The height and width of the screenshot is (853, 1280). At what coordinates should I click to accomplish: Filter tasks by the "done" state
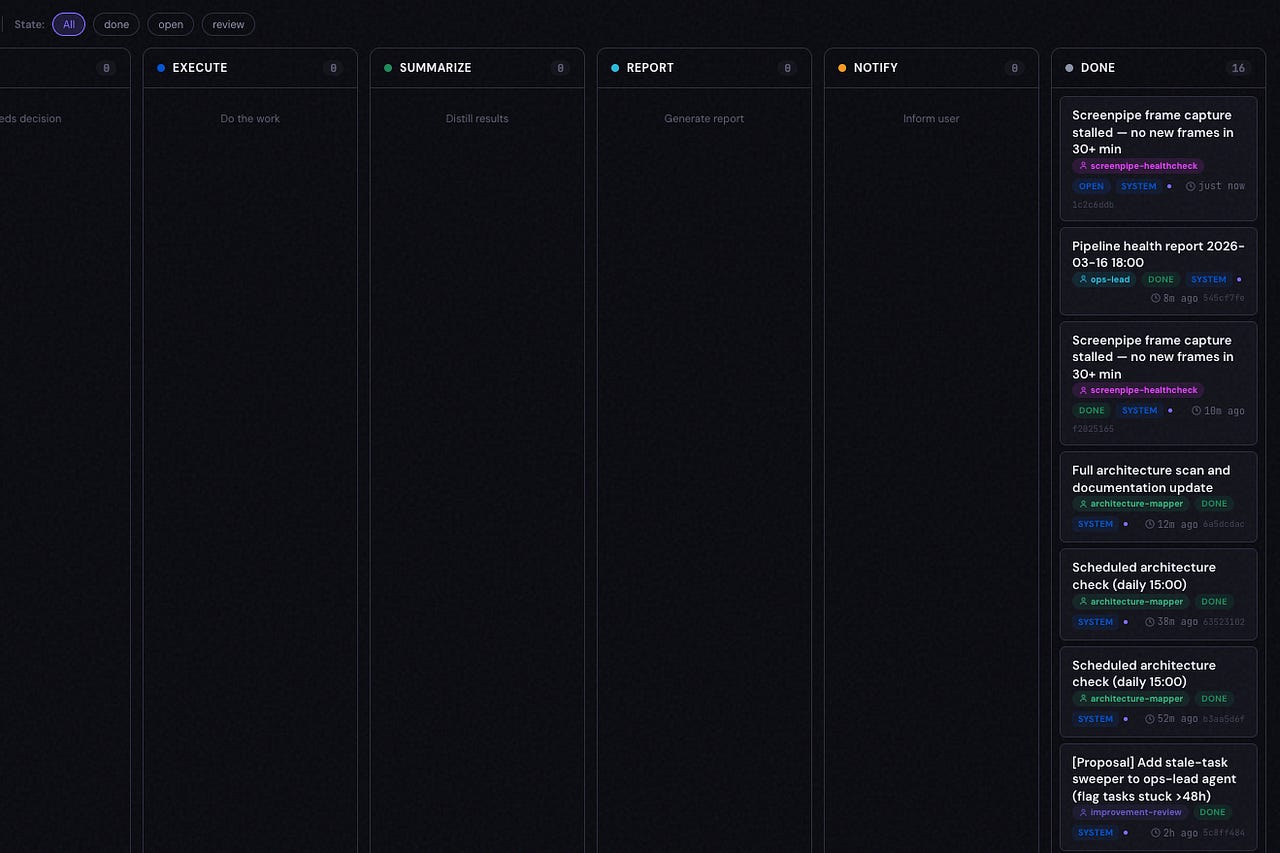[116, 24]
